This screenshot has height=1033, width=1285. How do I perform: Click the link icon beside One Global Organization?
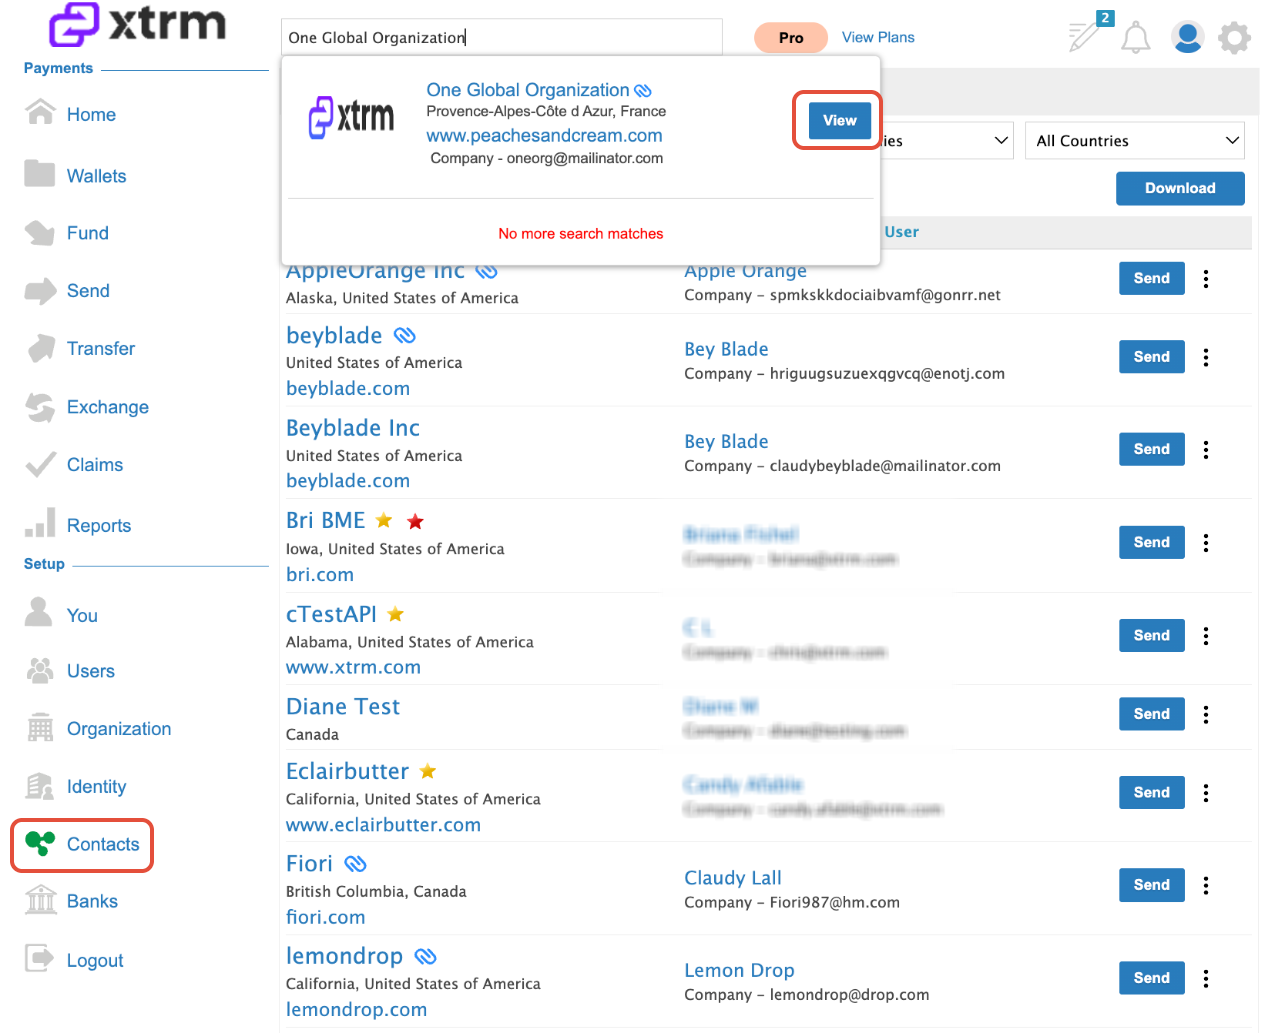pos(643,91)
